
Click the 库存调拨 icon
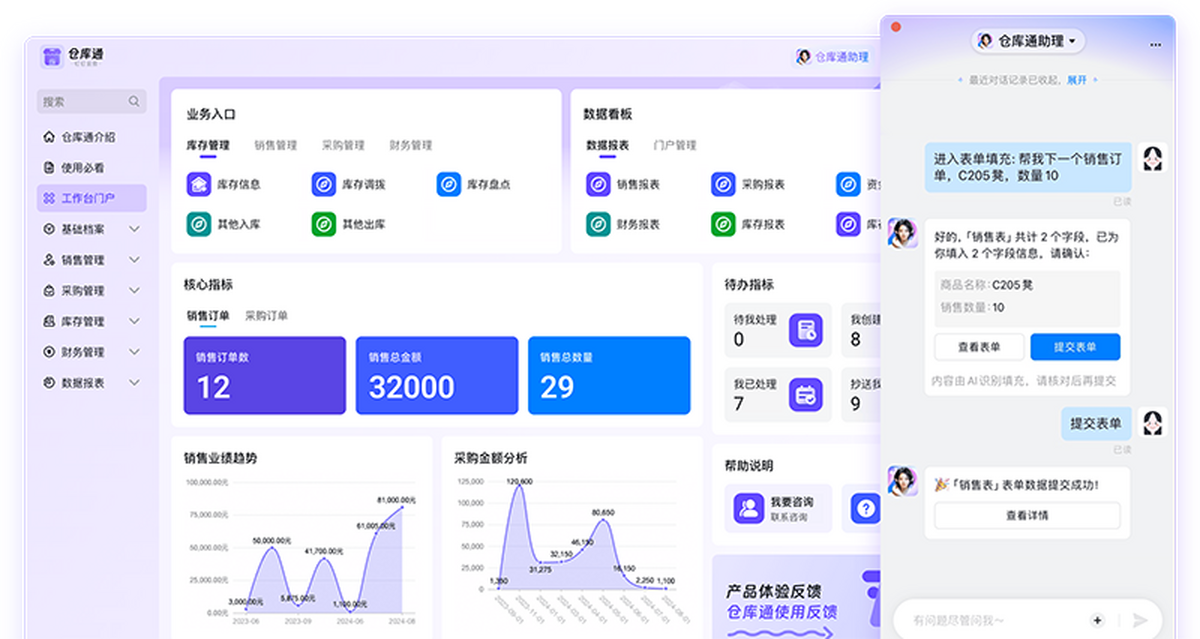(323, 184)
